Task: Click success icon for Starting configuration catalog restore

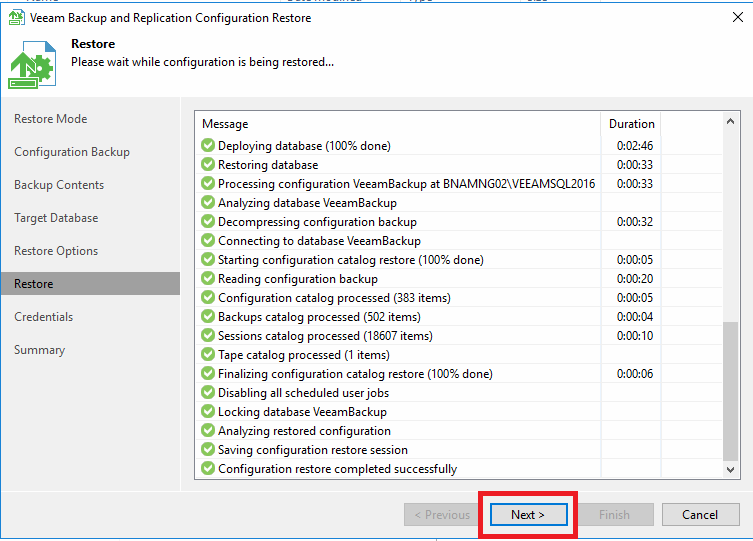Action: 208,259
